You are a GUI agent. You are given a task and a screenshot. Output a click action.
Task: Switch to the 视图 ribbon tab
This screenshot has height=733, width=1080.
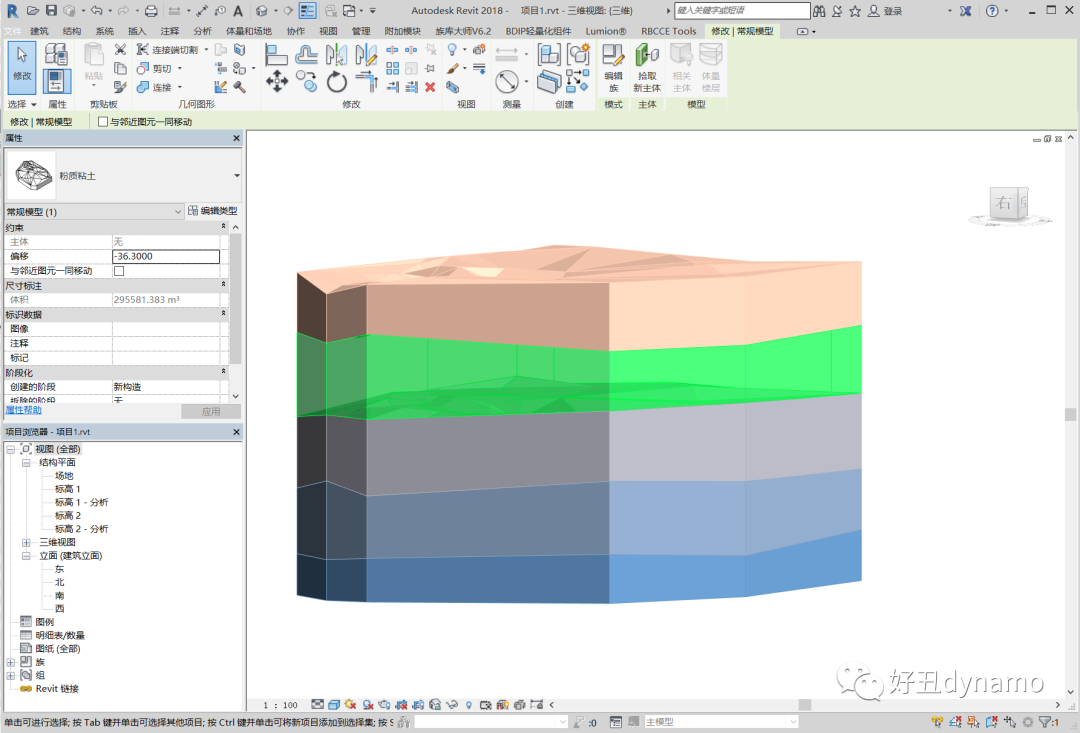(328, 31)
